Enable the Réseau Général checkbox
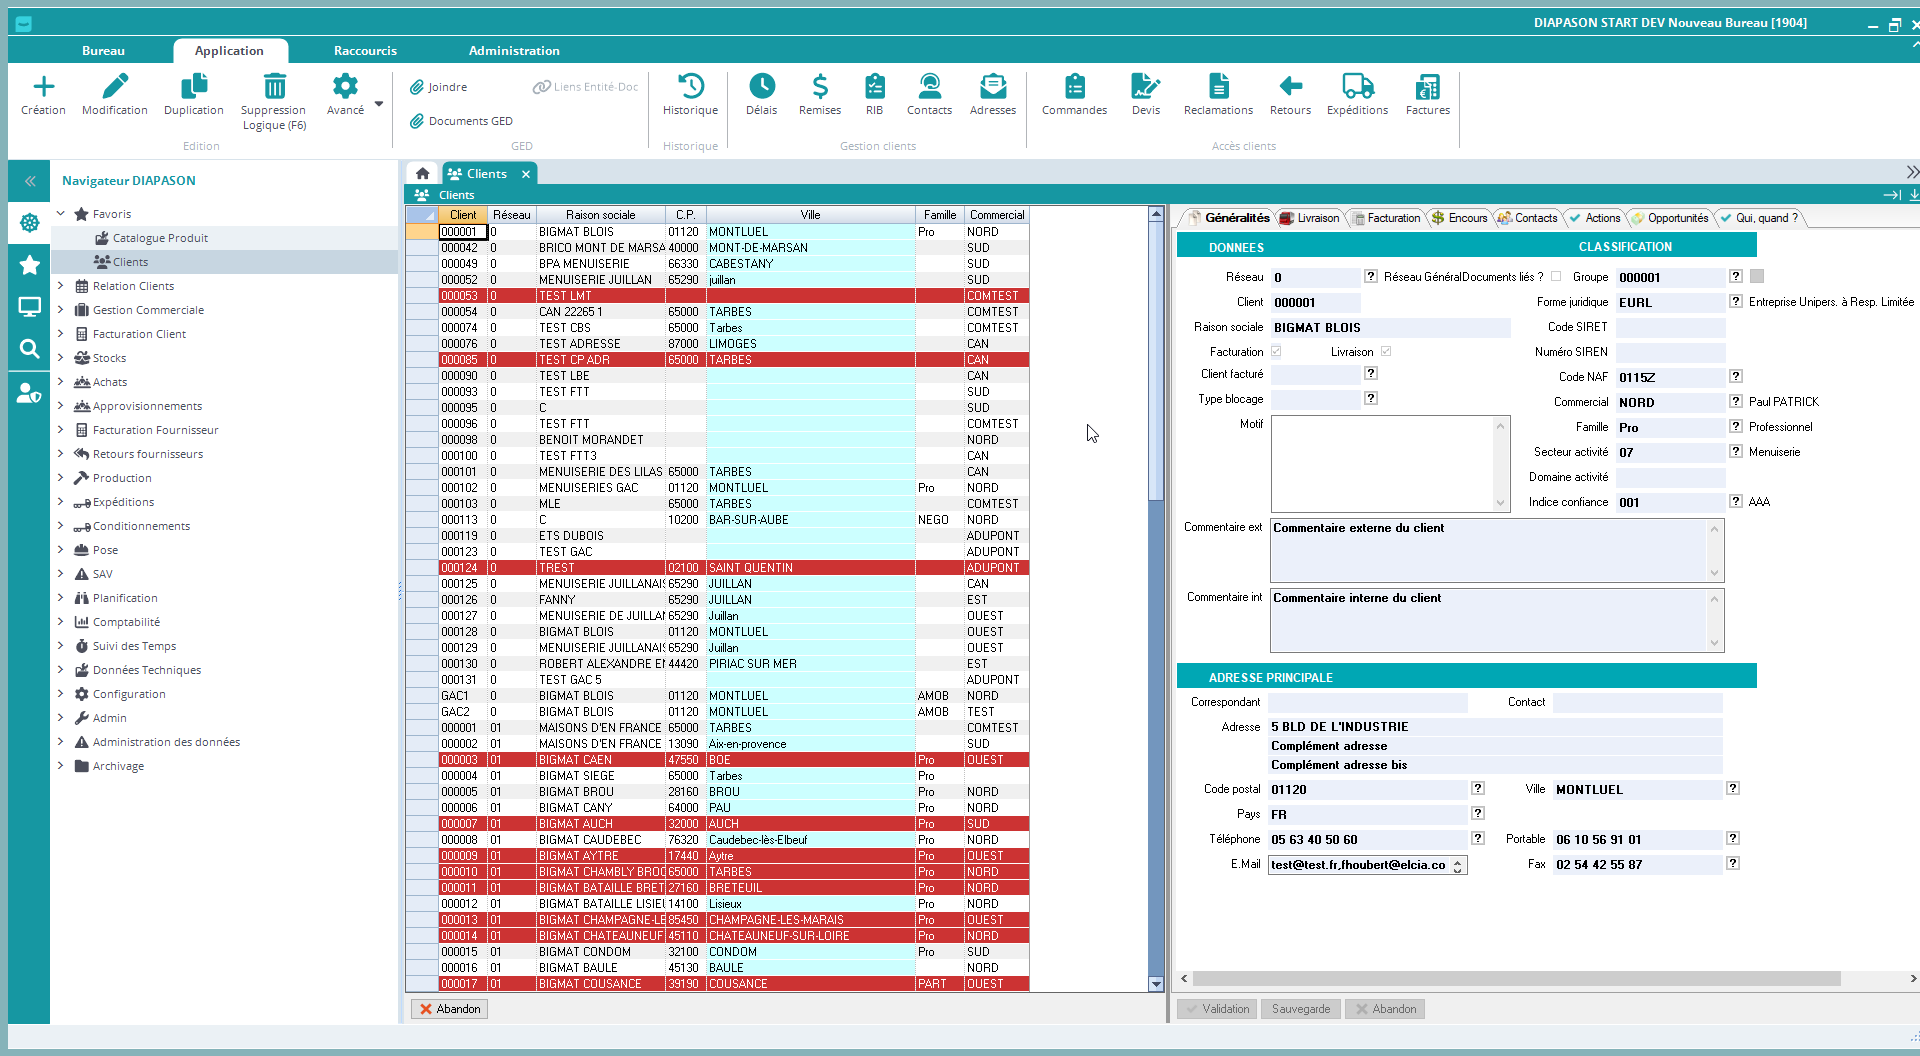This screenshot has width=1920, height=1056. coord(1556,277)
